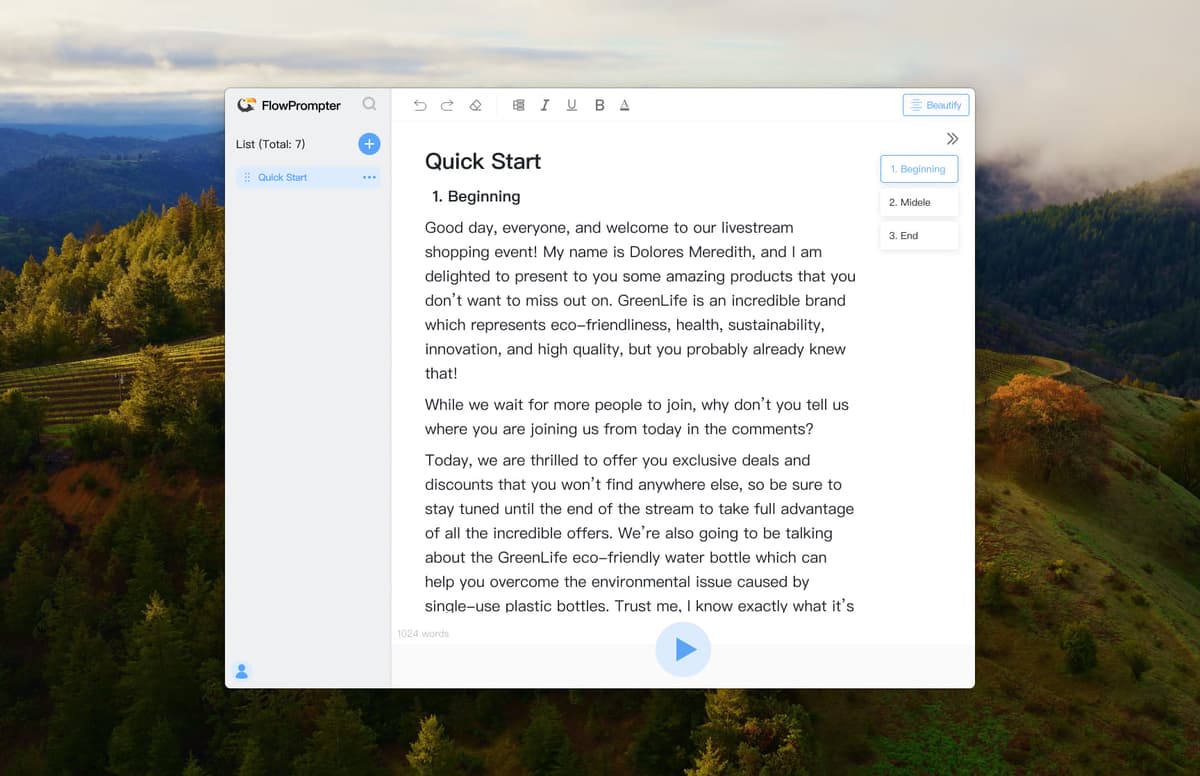The image size is (1200, 776).
Task: Select '2. Midele' in the outline
Action: [x=918, y=202]
